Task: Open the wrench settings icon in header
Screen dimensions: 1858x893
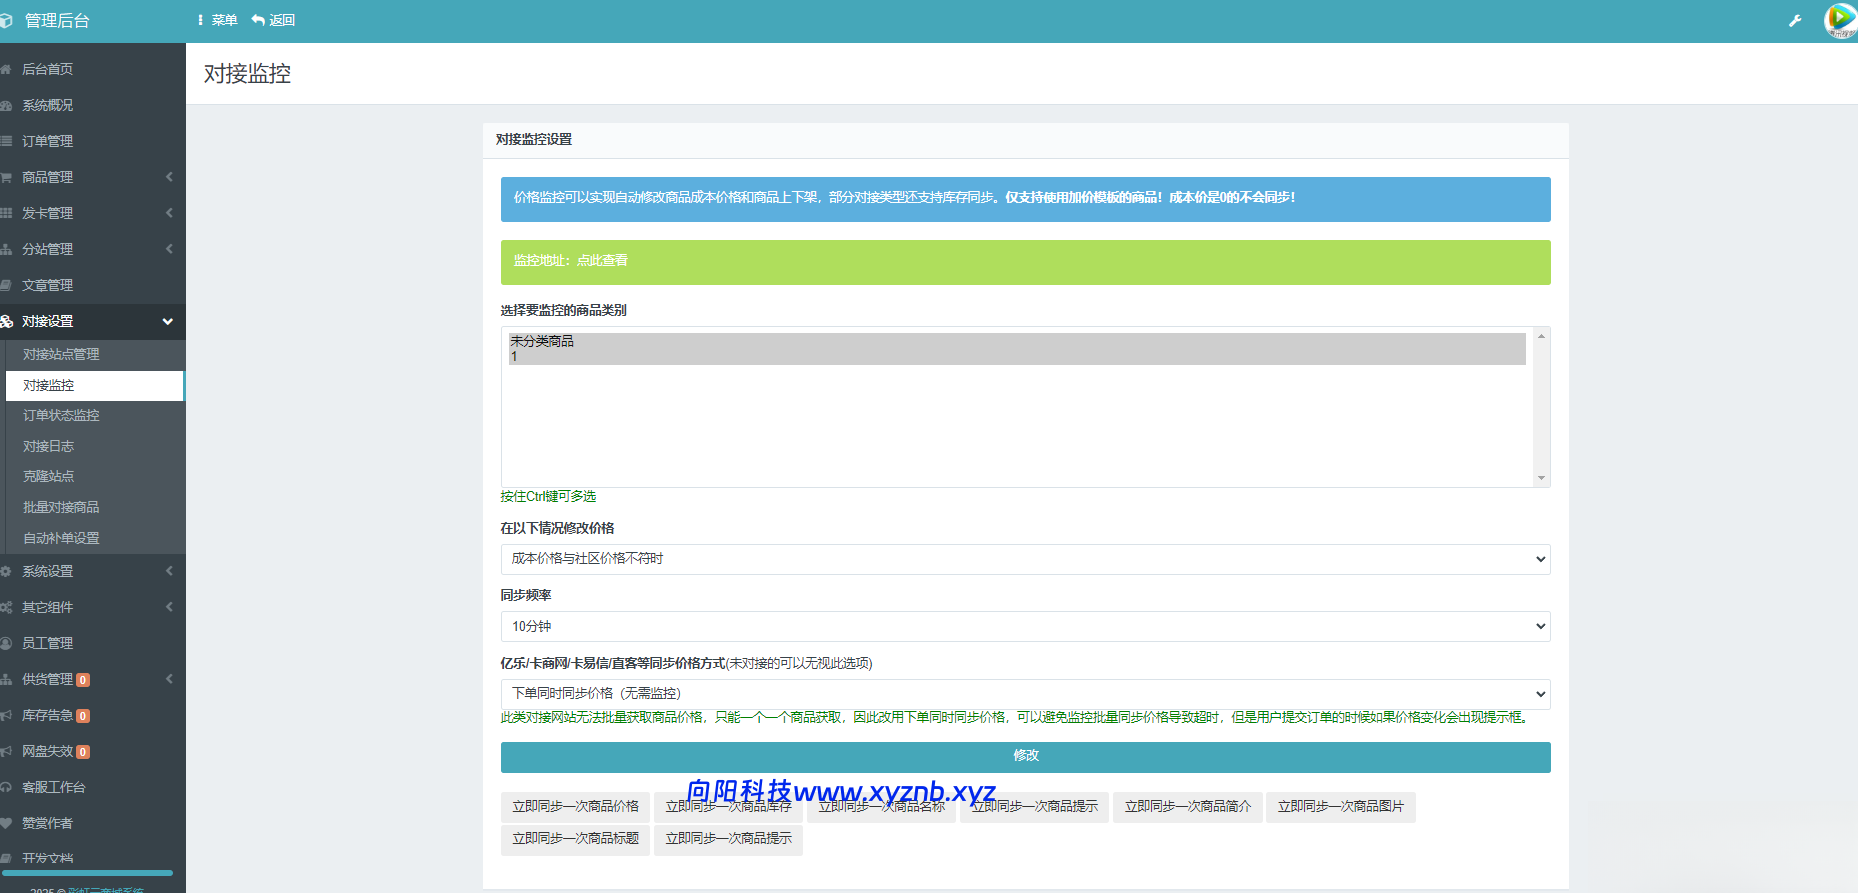Action: 1795,20
